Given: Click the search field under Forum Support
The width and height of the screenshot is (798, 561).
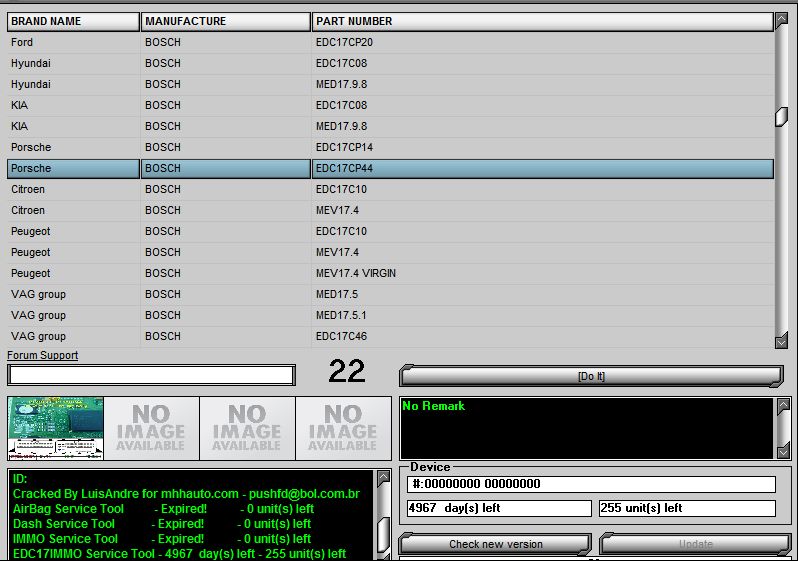Looking at the screenshot, I should pos(151,375).
